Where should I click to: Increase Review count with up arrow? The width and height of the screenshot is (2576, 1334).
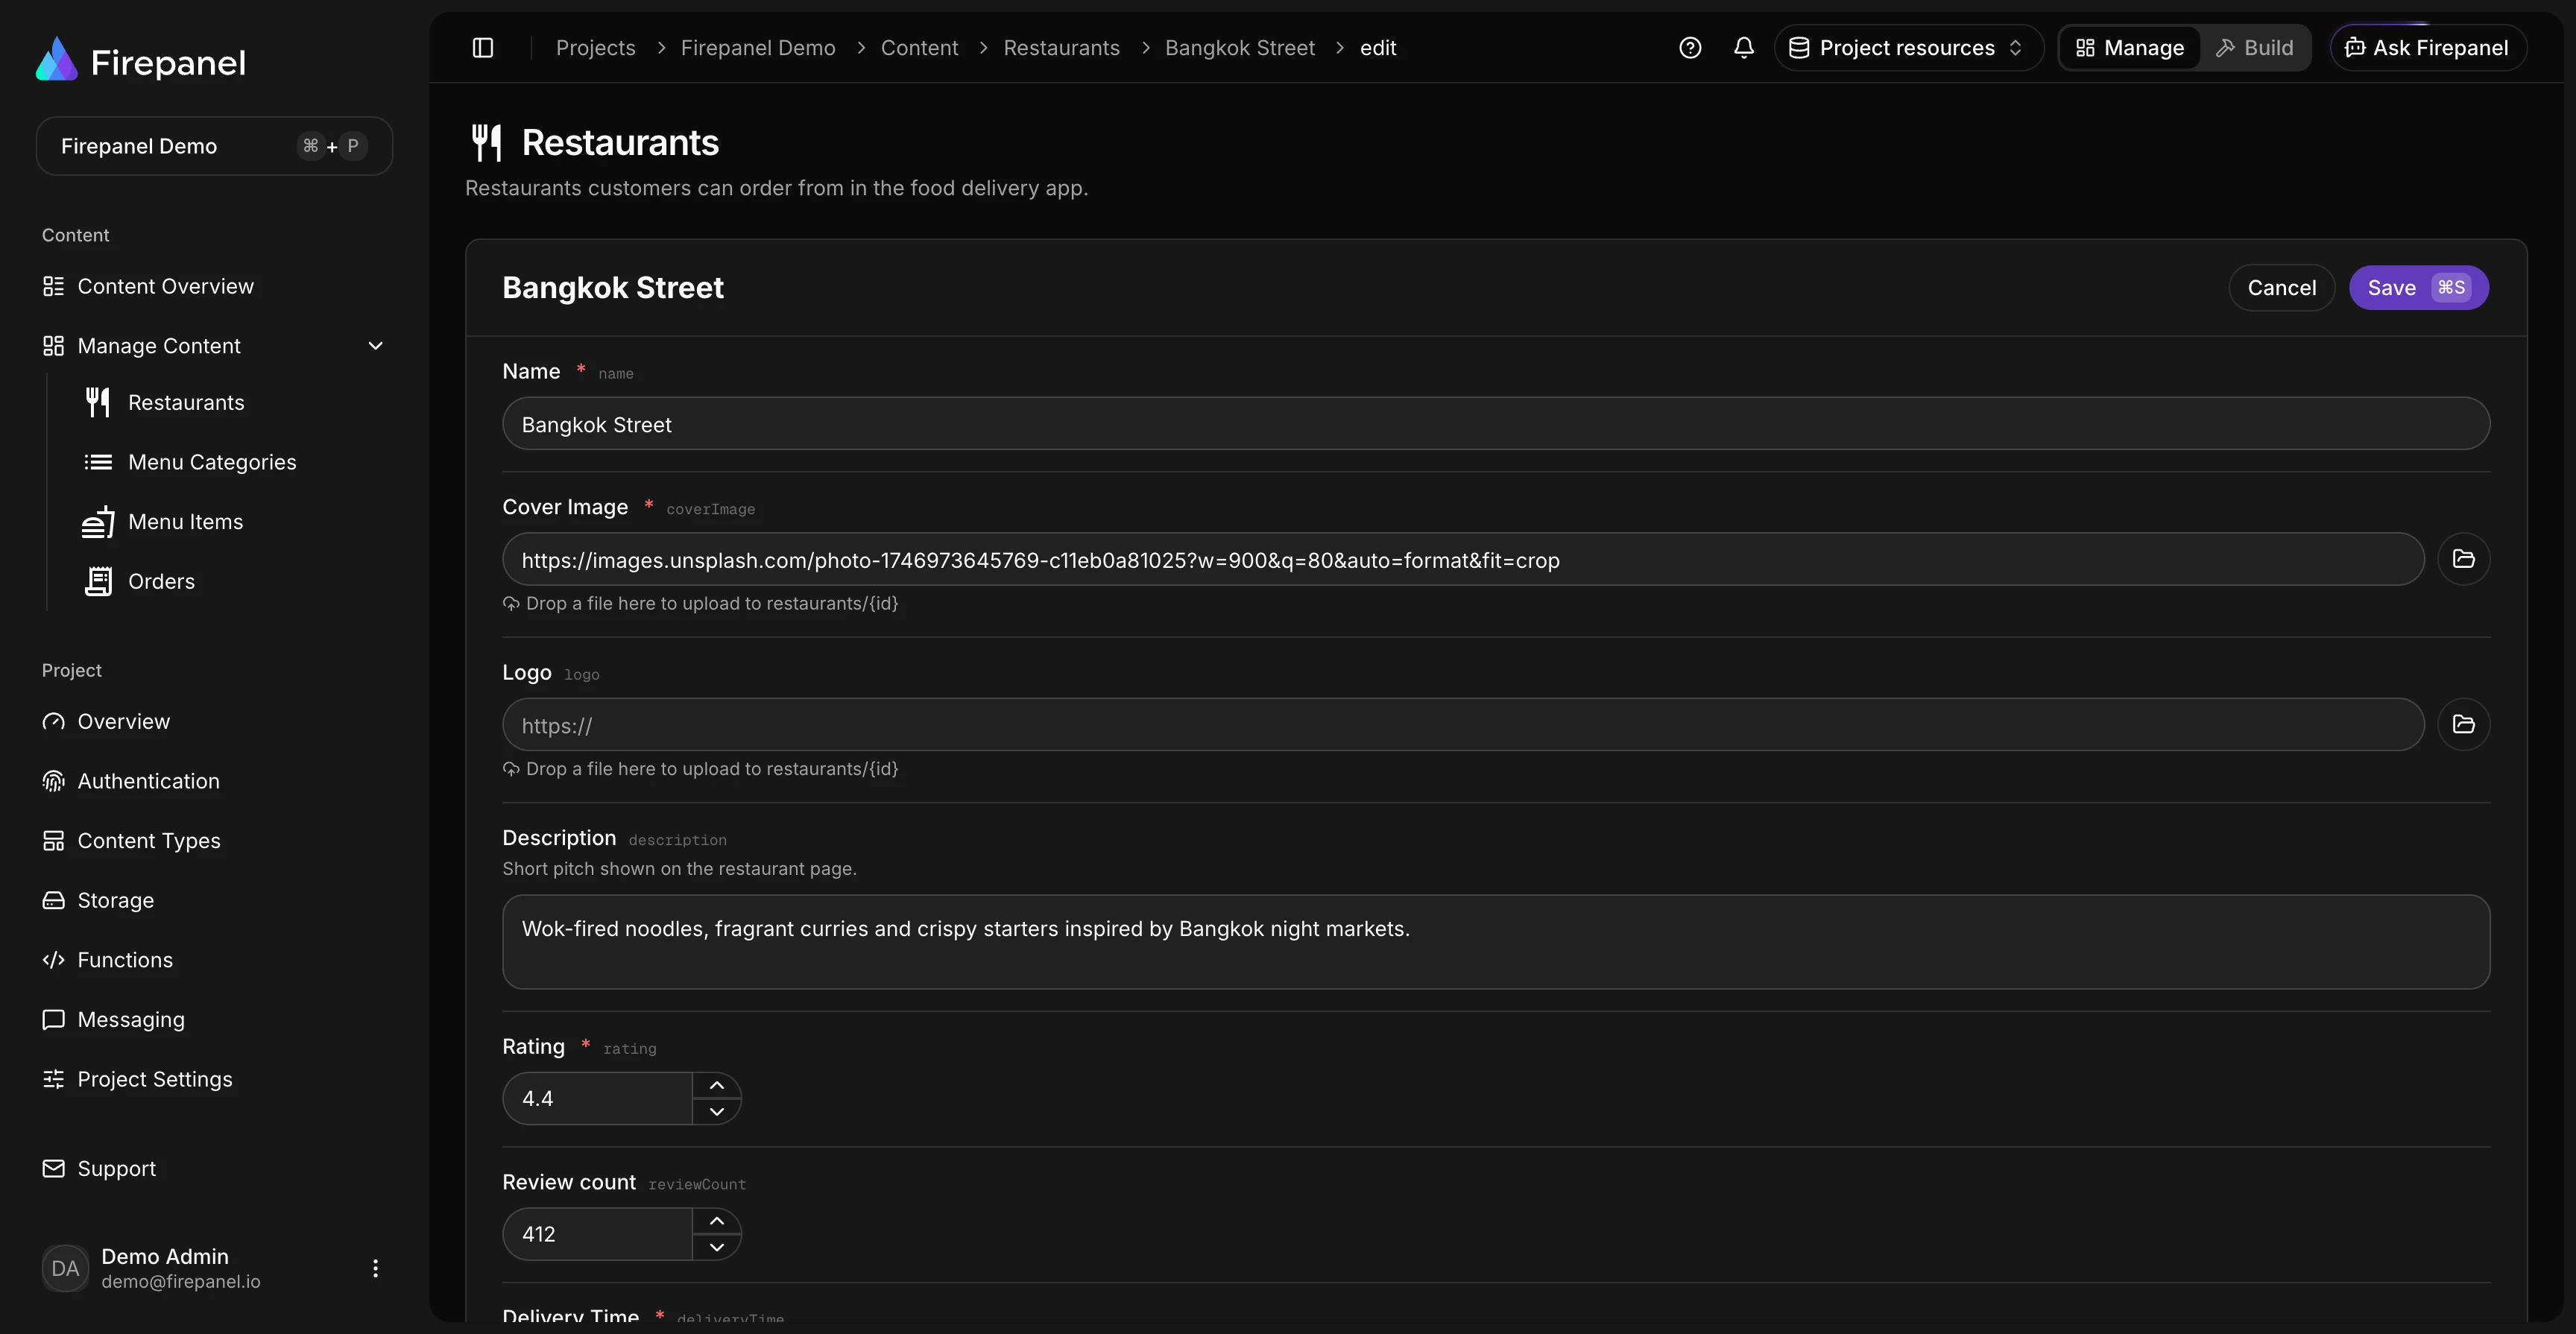[717, 1222]
